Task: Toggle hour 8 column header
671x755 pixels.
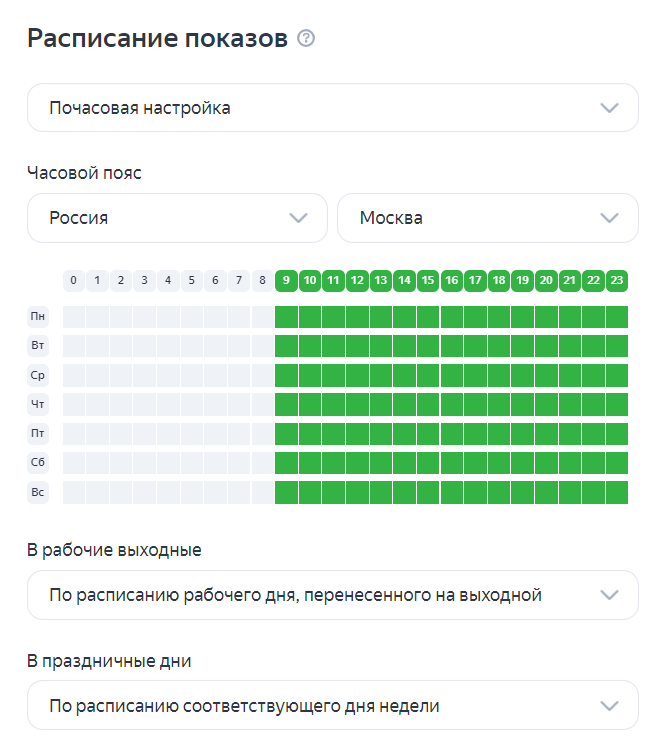Action: 263,281
